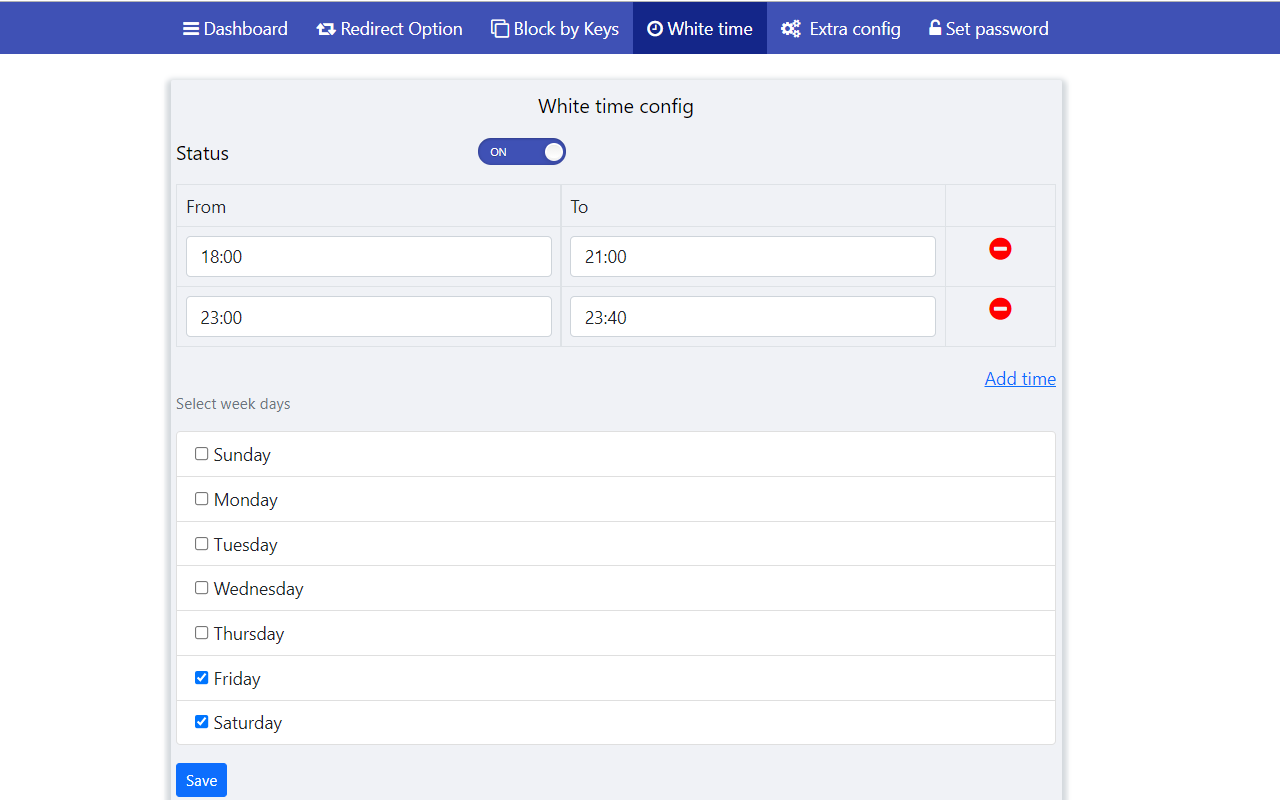Edit the To field showing 21:00
The width and height of the screenshot is (1280, 800).
click(x=753, y=257)
